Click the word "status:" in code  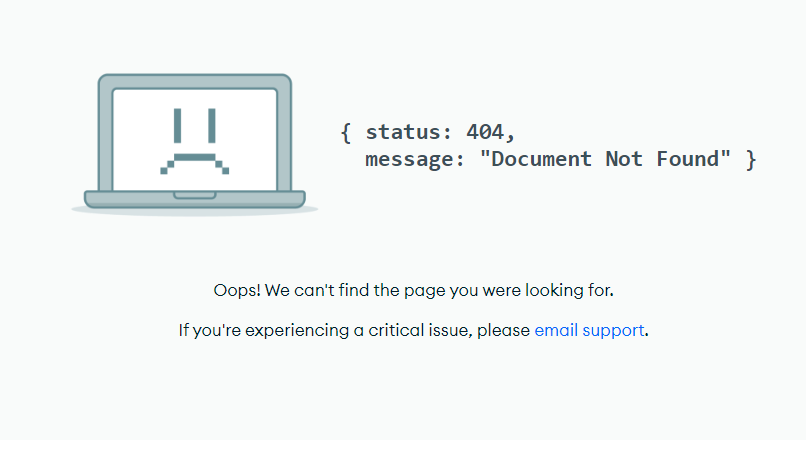[x=409, y=132]
